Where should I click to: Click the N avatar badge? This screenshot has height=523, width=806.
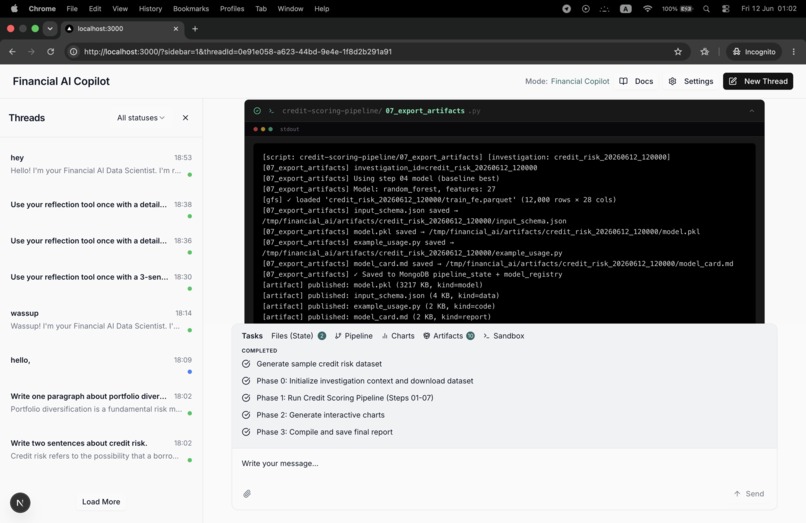tap(20, 502)
